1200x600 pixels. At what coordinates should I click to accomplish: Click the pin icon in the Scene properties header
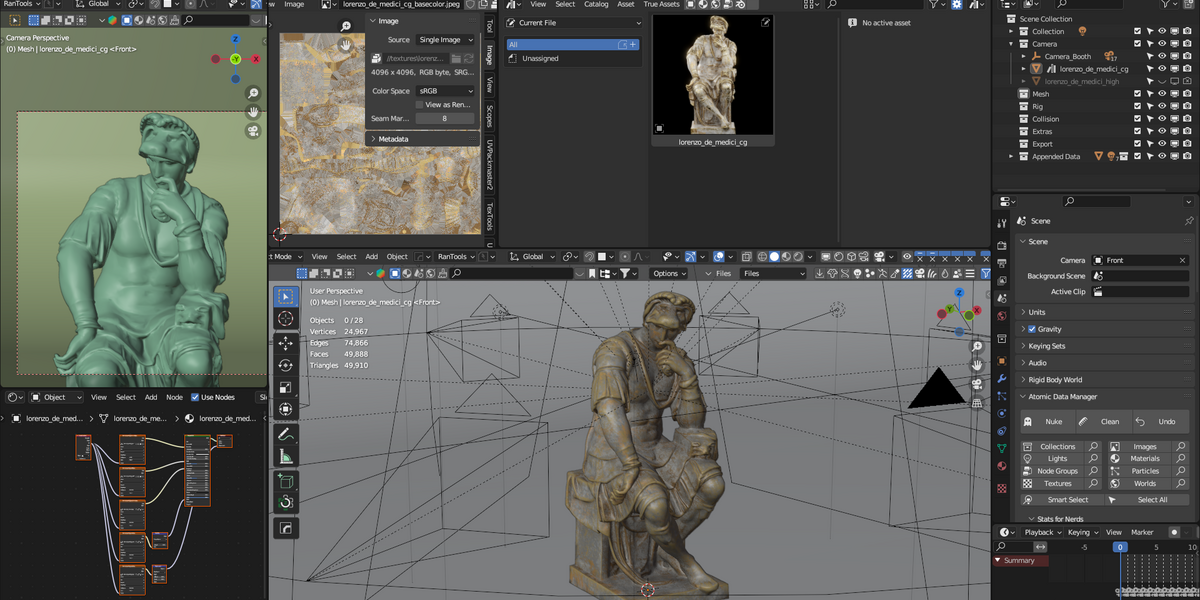pos(1188,221)
